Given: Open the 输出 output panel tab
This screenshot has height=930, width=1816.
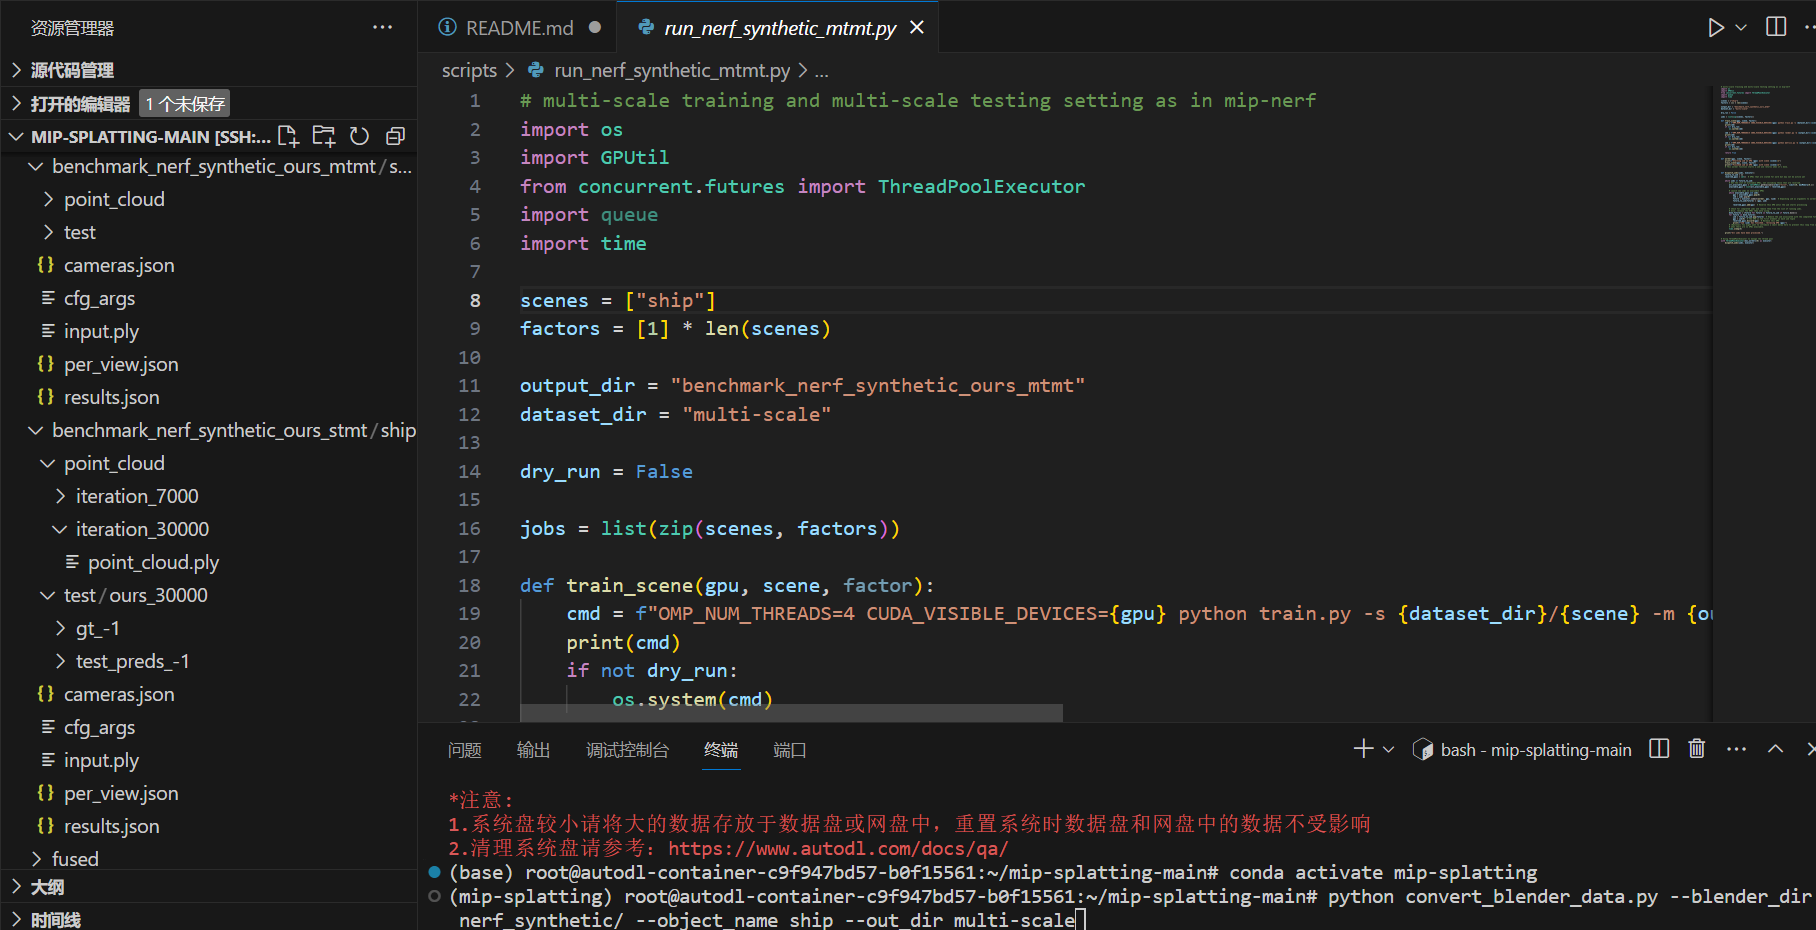Looking at the screenshot, I should tap(533, 750).
